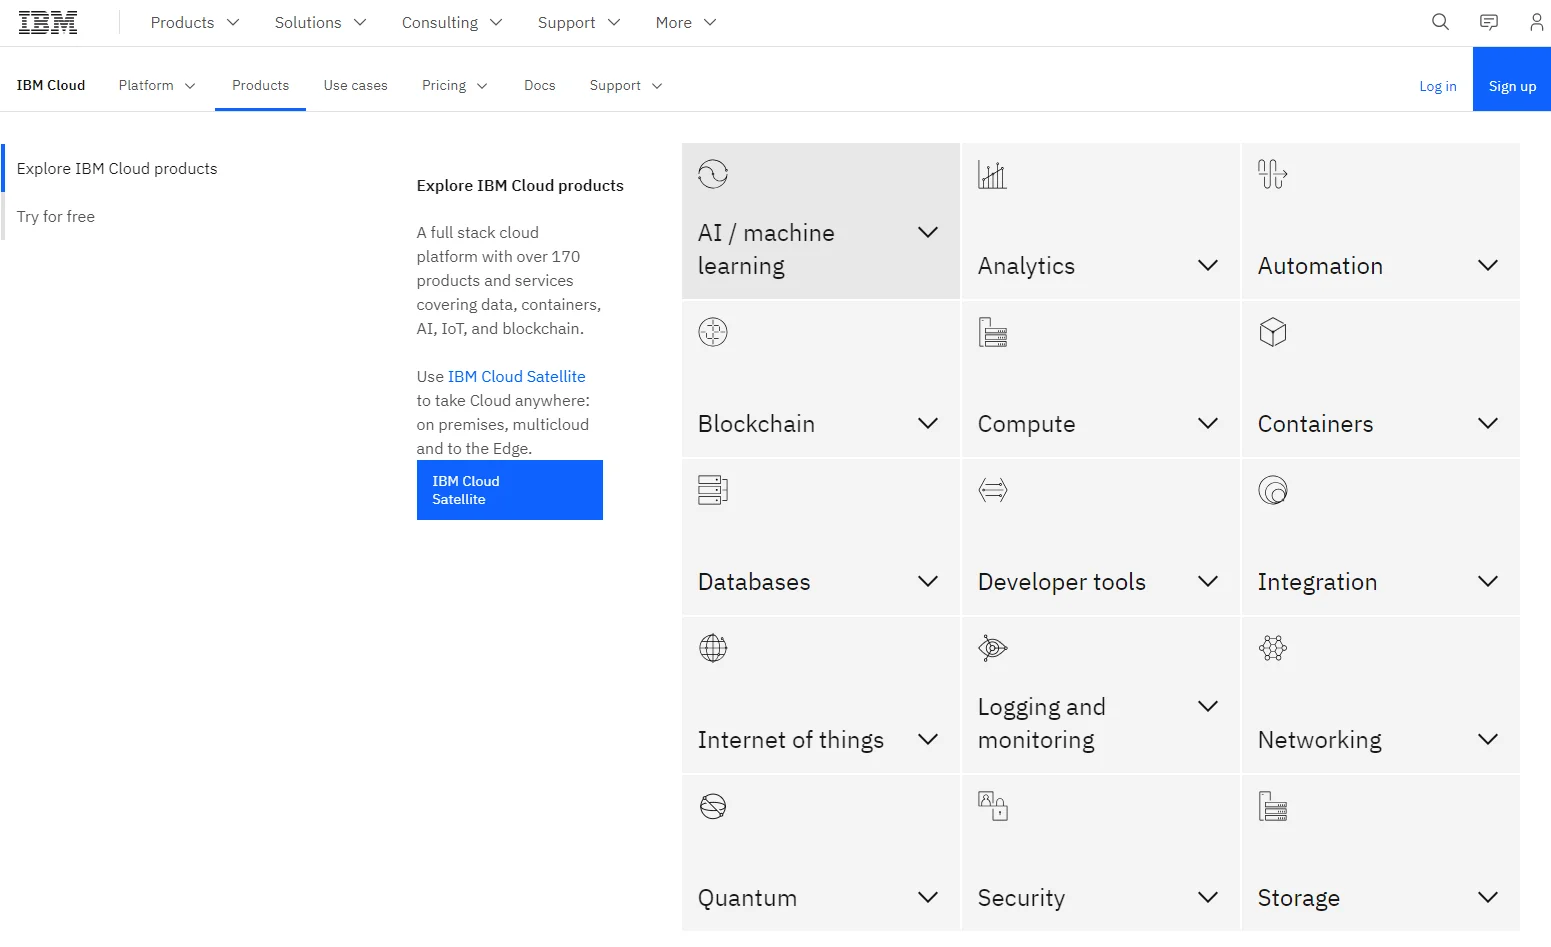This screenshot has height=947, width=1551.
Task: Click the Analytics chart icon
Action: 993,174
